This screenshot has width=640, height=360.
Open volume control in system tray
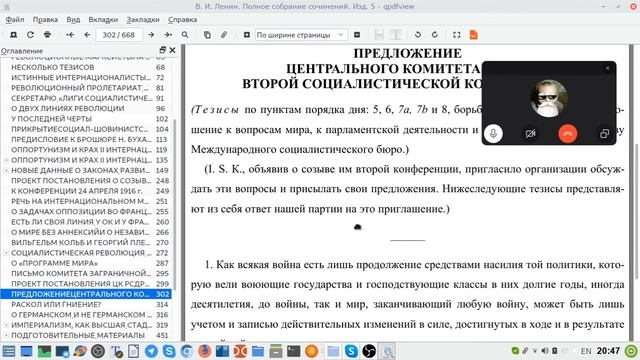point(545,351)
